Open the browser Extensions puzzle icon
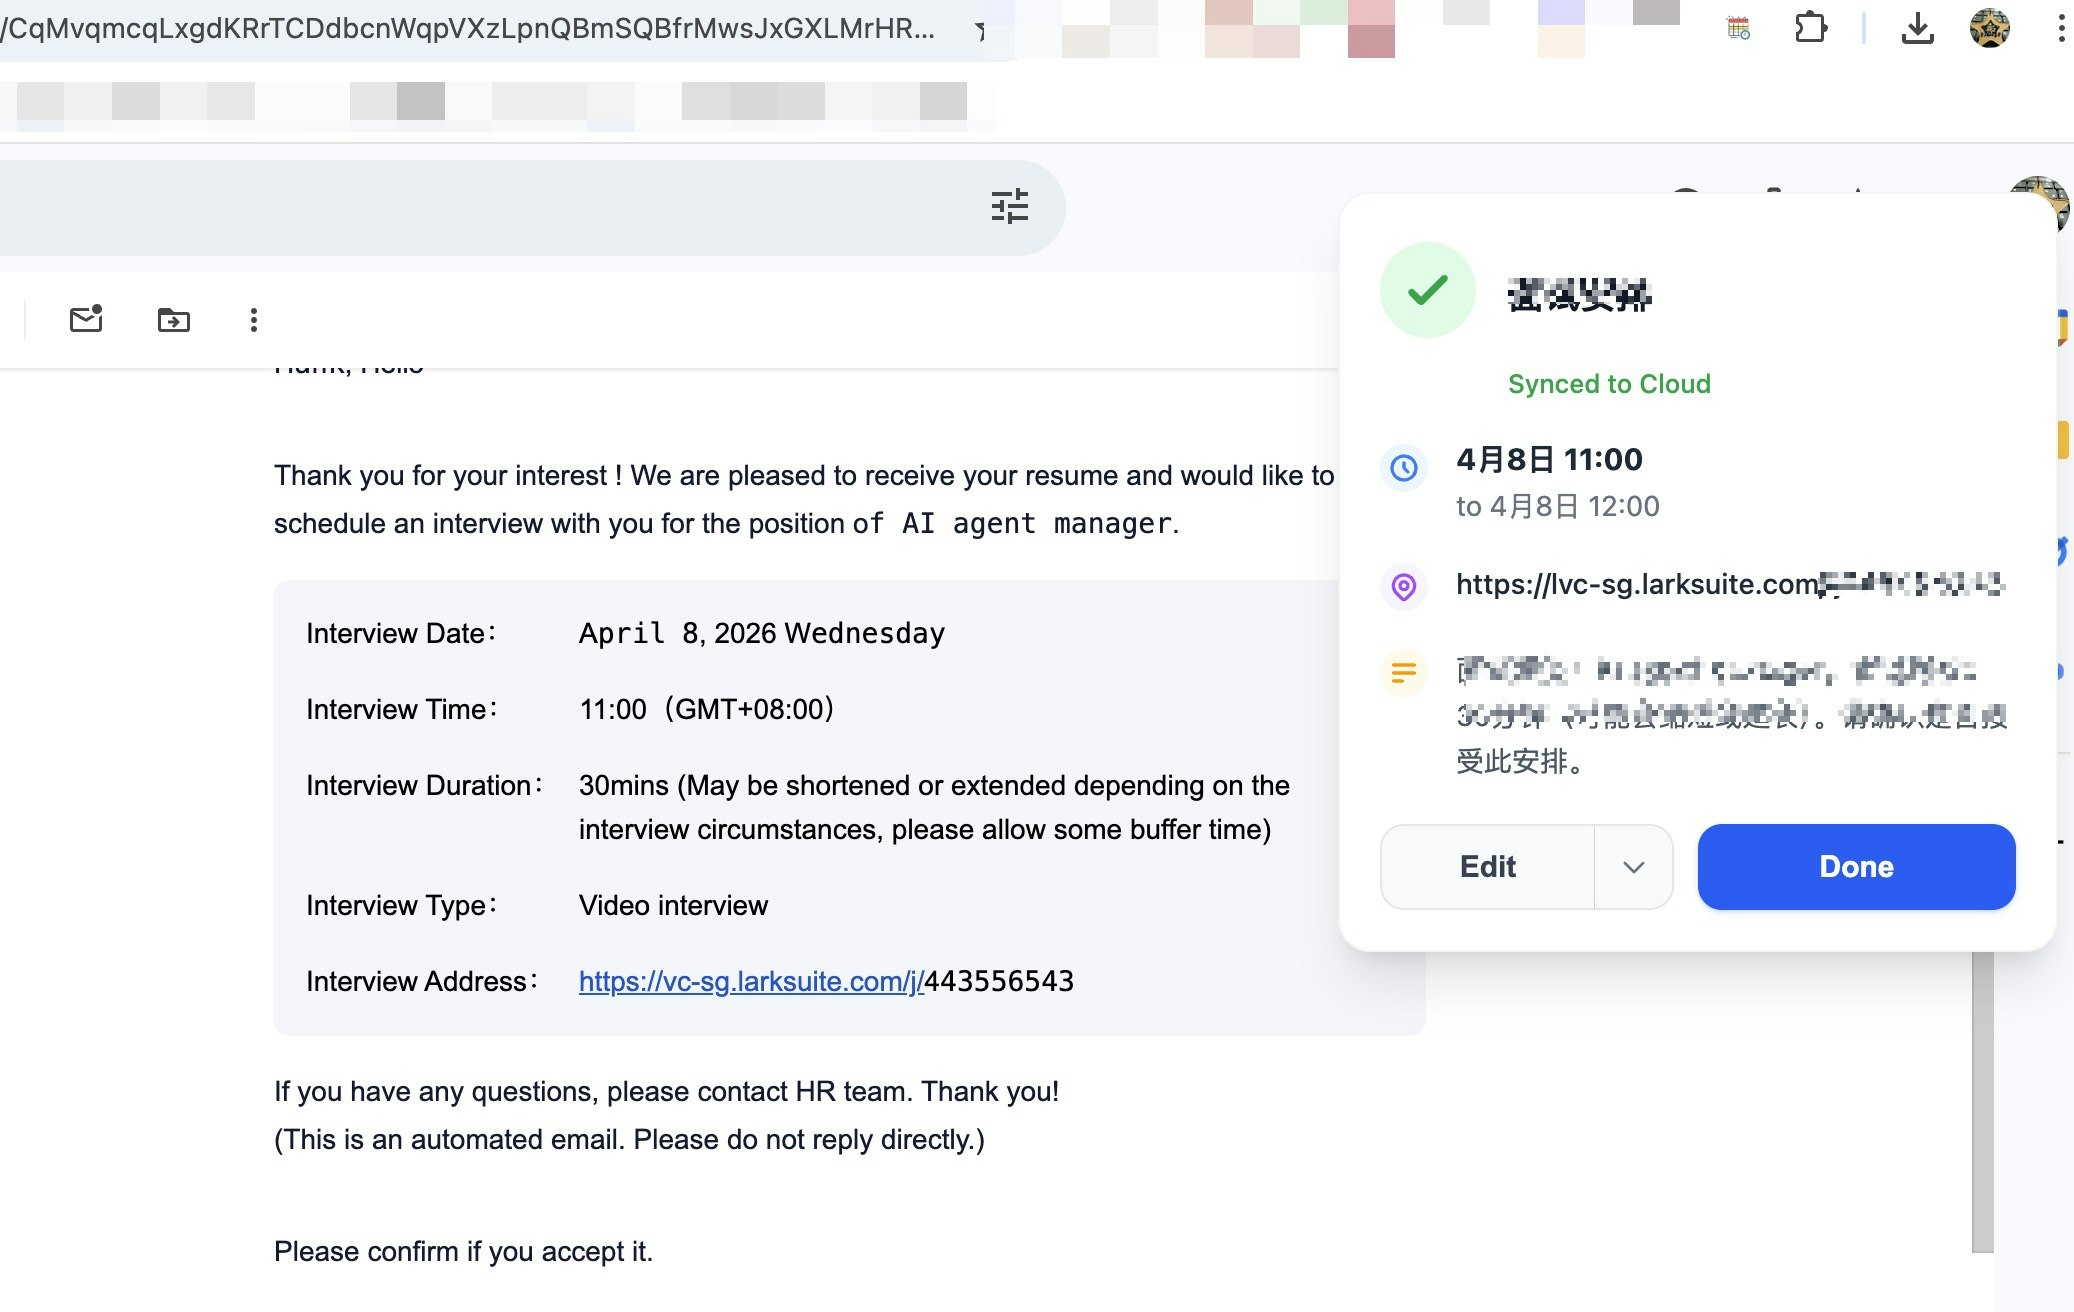Image resolution: width=2074 pixels, height=1312 pixels. (1810, 28)
